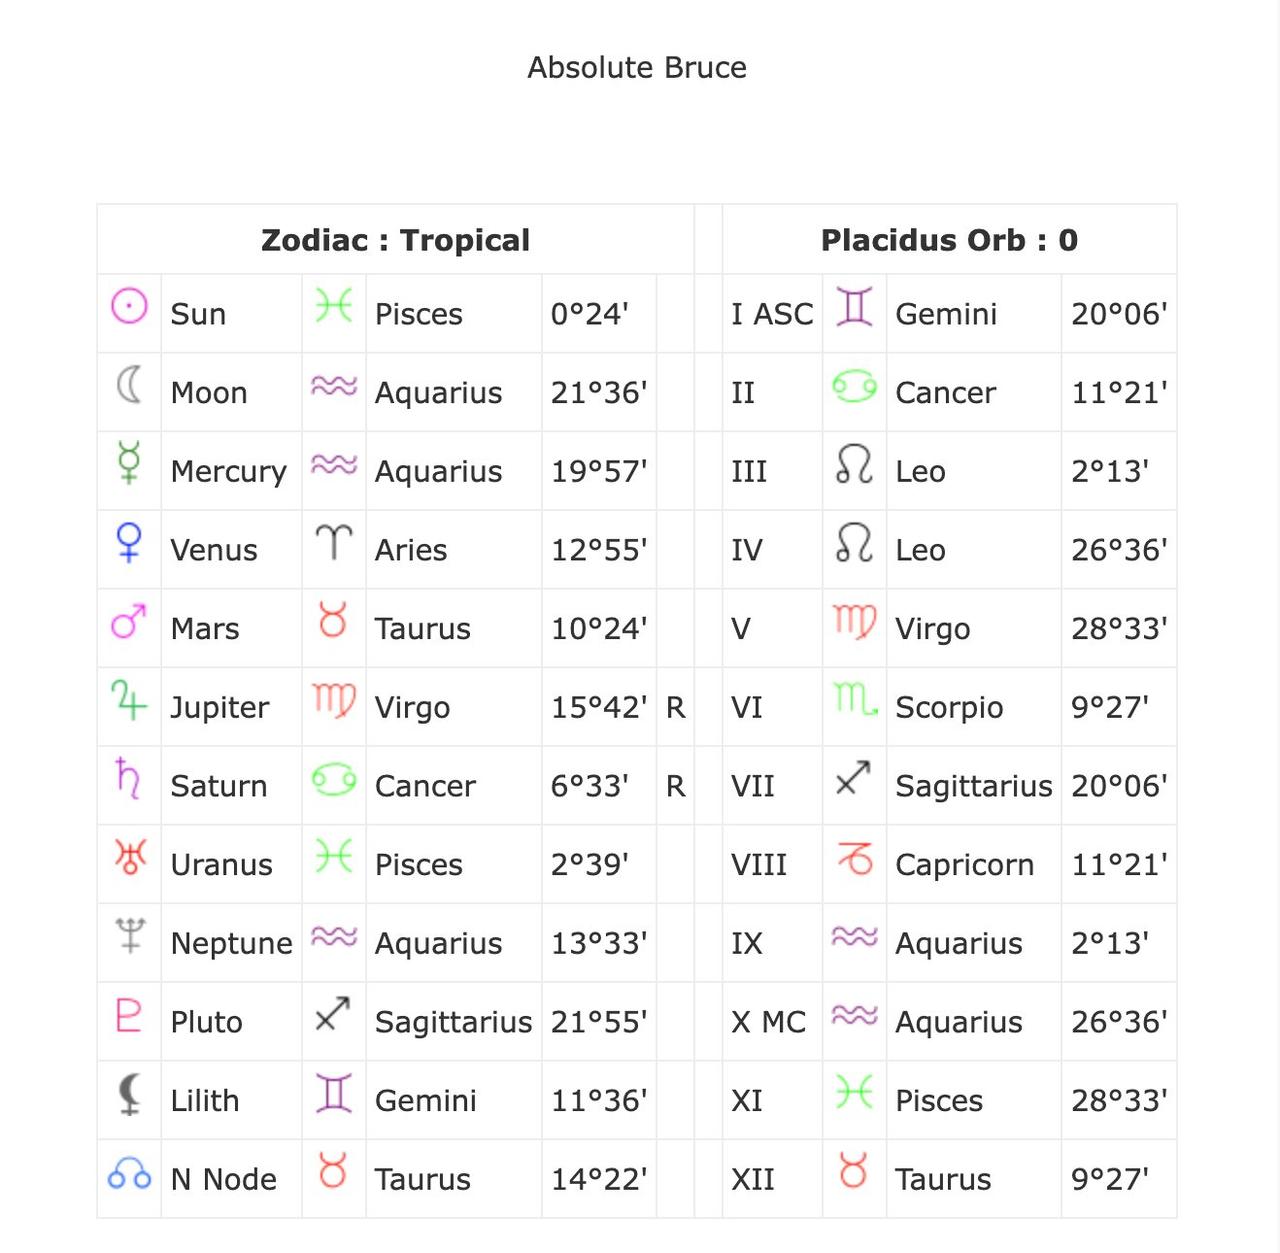Click the Placidus Orb : 0 header
Image resolution: width=1280 pixels, height=1253 pixels.
tap(949, 240)
